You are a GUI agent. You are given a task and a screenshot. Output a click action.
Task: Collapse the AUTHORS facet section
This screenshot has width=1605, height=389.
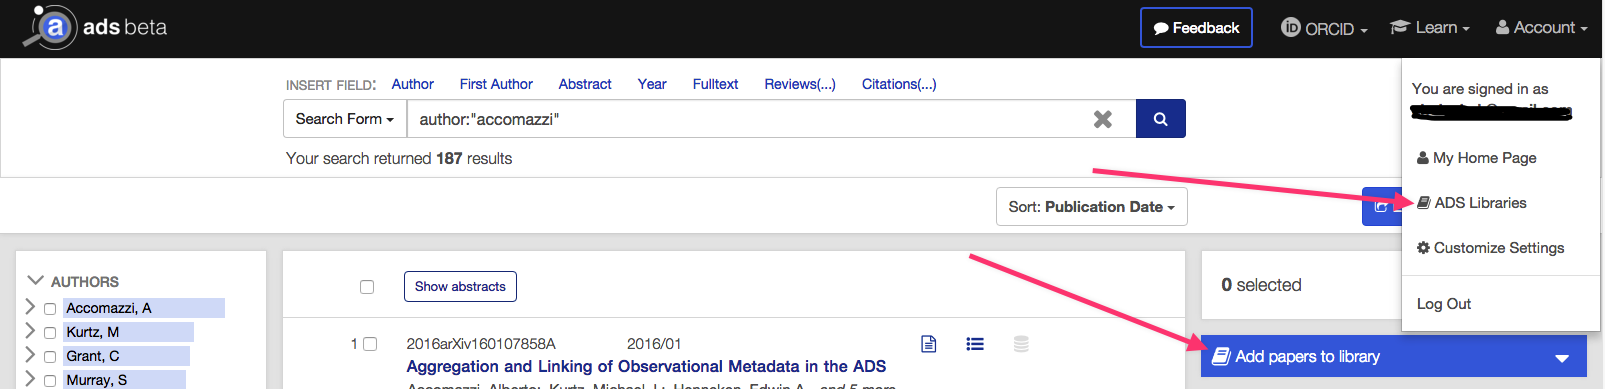coord(36,281)
